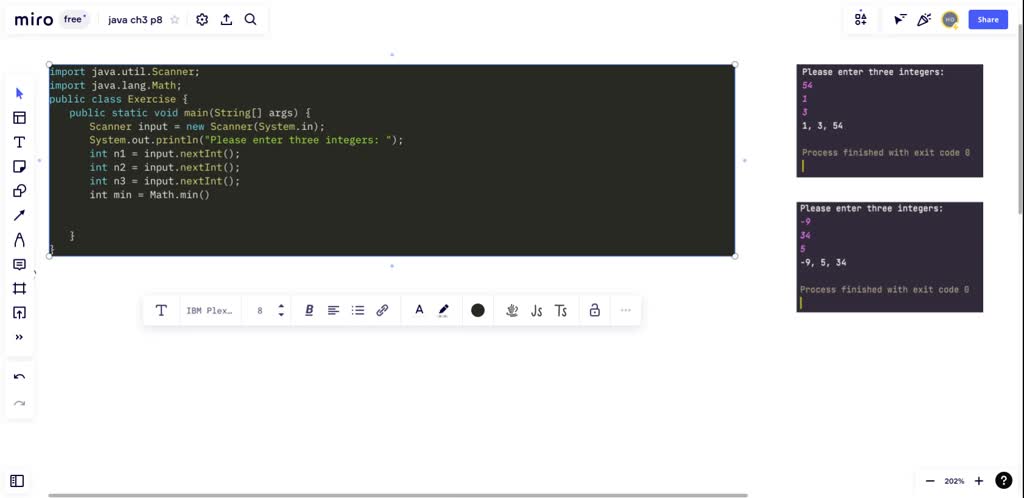
Task: Select the Shapes tool
Action: click(19, 191)
